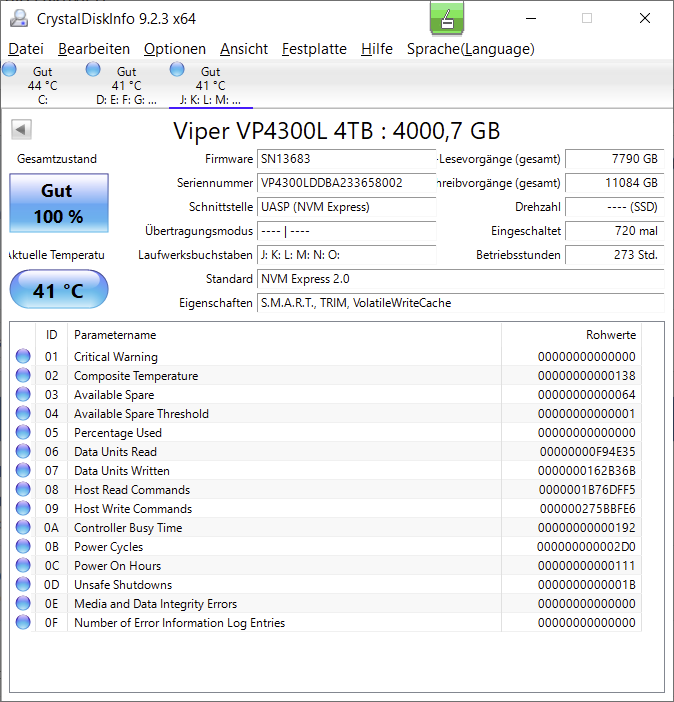Image resolution: width=674 pixels, height=702 pixels.
Task: Click the 41 °C temperature button
Action: 59,289
